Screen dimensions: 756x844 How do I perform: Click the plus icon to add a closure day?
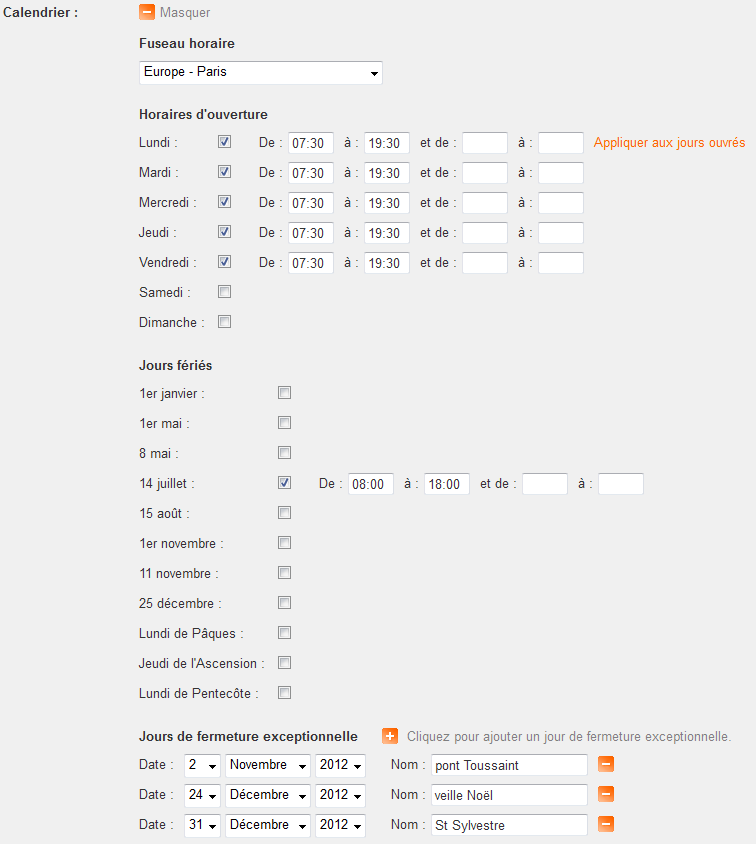pyautogui.click(x=390, y=737)
